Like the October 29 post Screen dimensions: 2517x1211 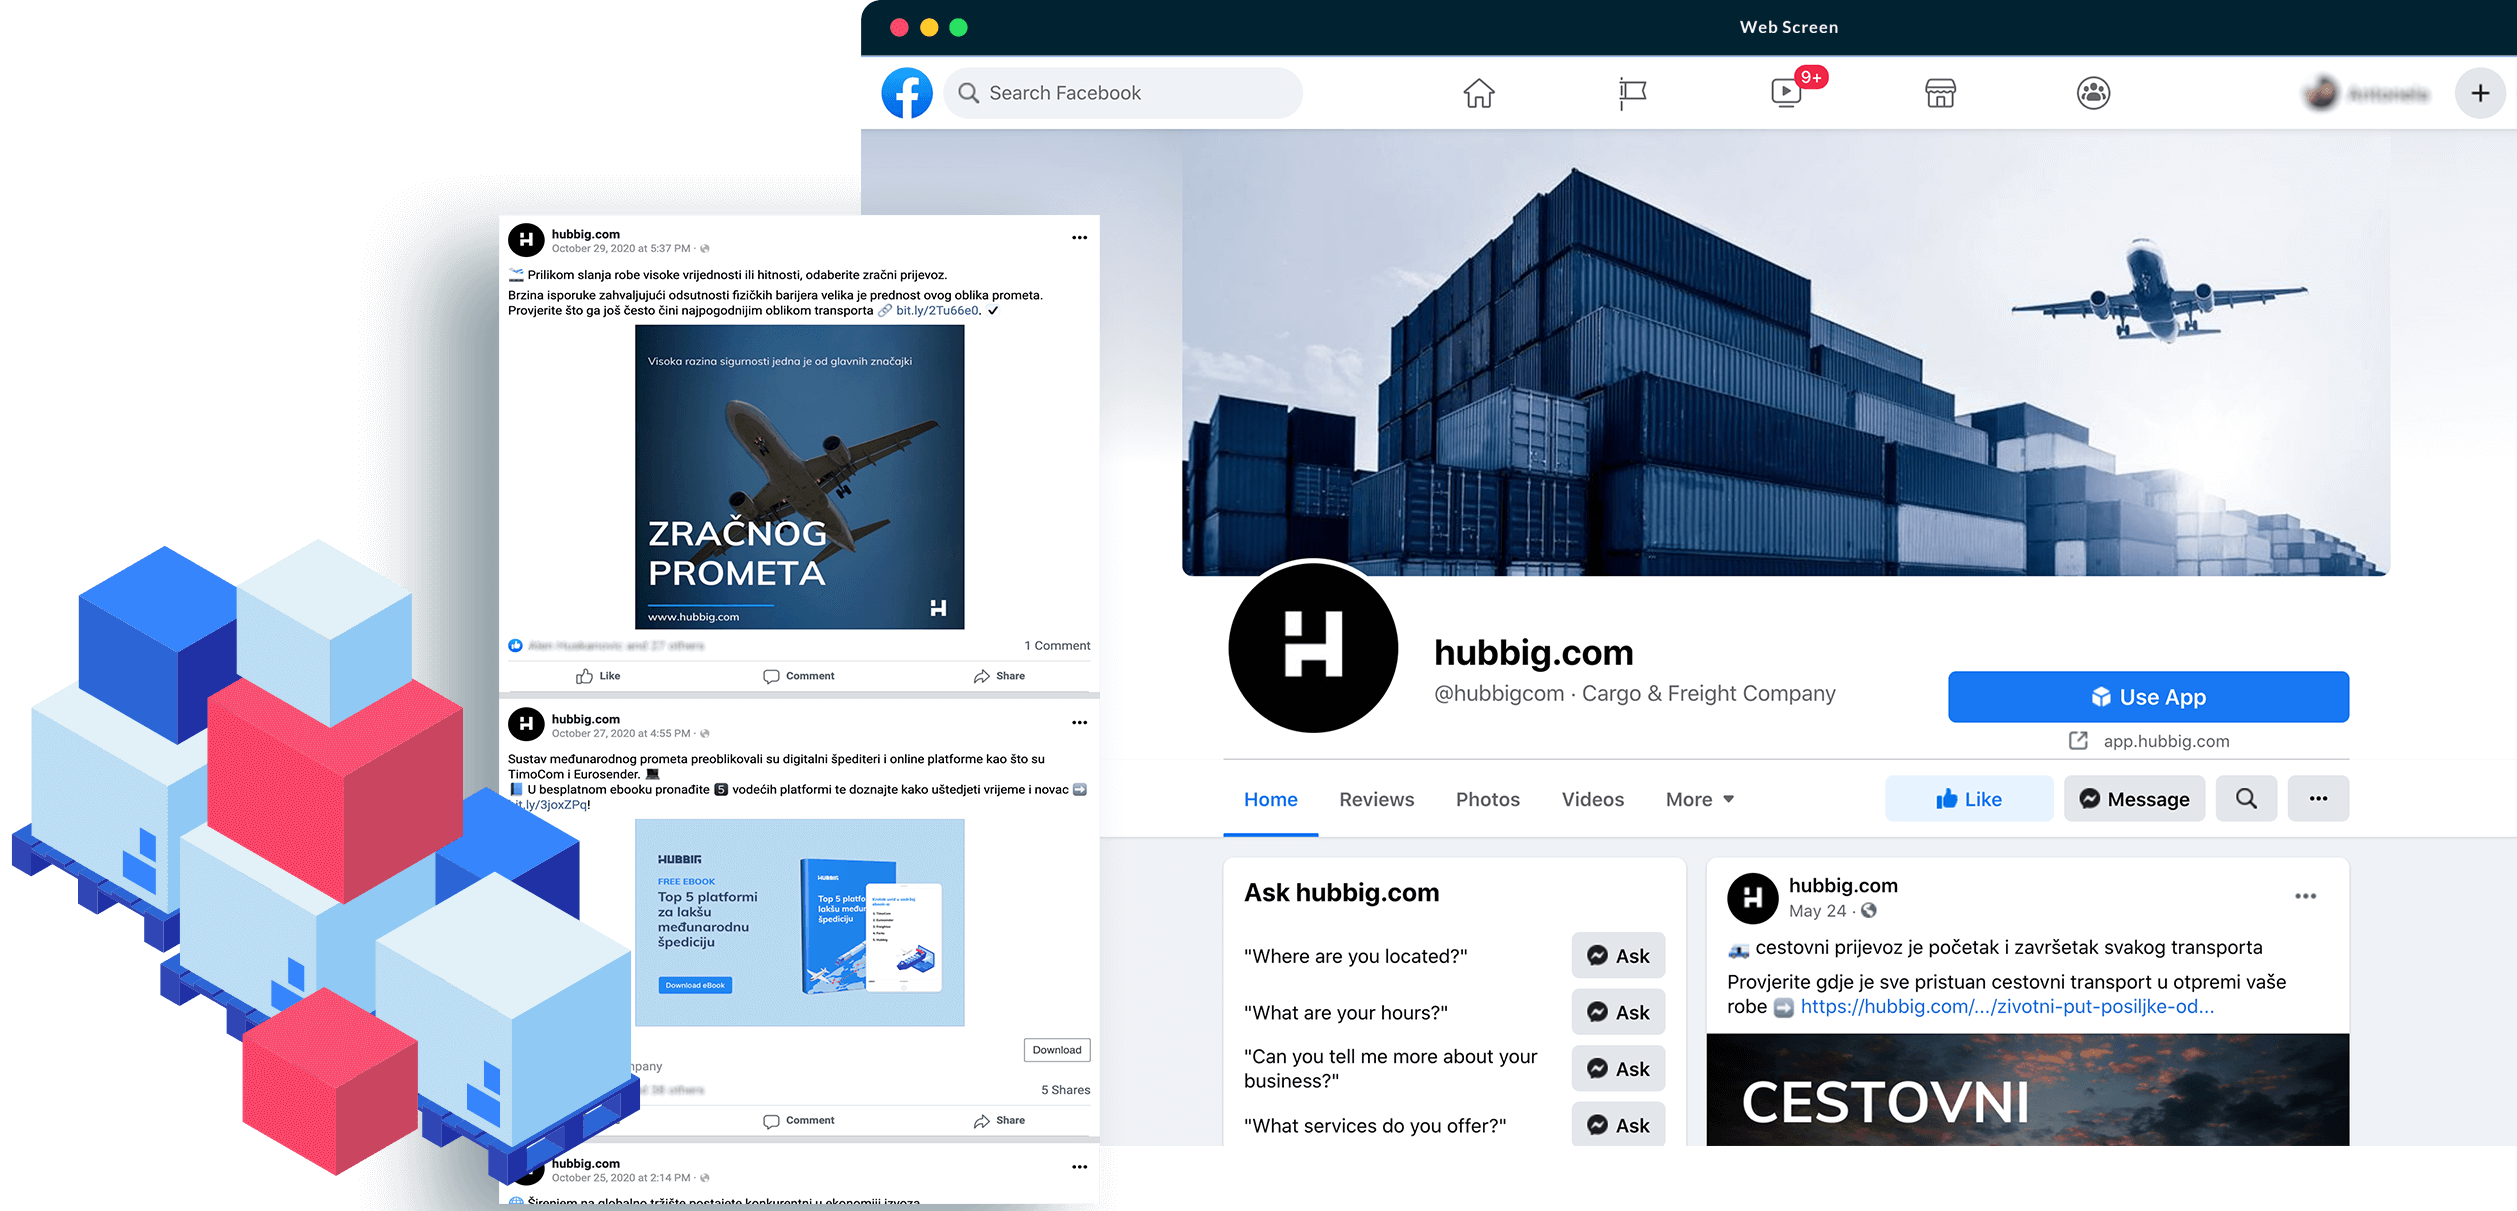pyautogui.click(x=598, y=676)
